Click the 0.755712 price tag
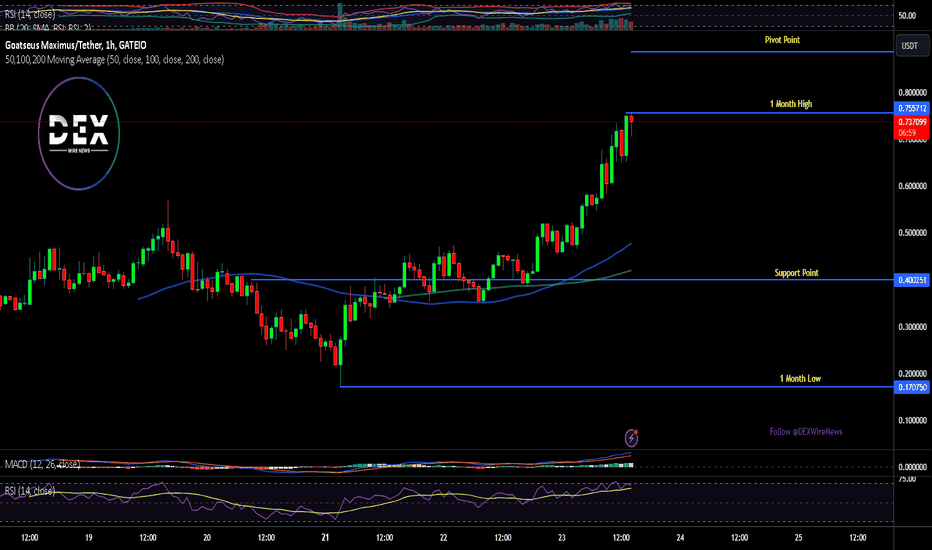This screenshot has height=550, width=932. click(912, 108)
